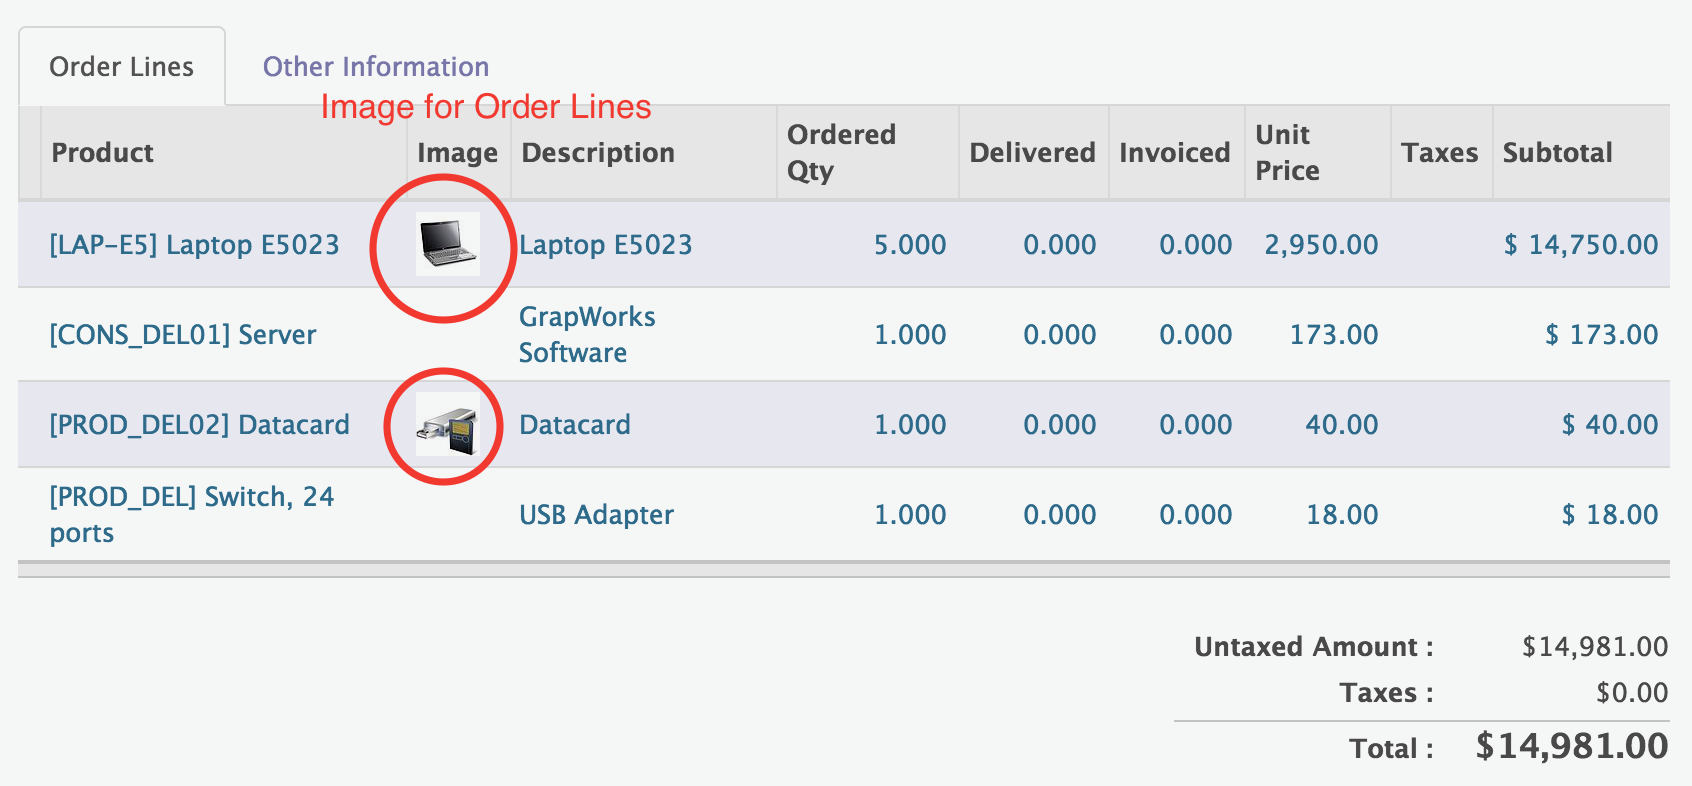Select the [PROD_DEL02] Datacard product
This screenshot has width=1692, height=786.
199,424
